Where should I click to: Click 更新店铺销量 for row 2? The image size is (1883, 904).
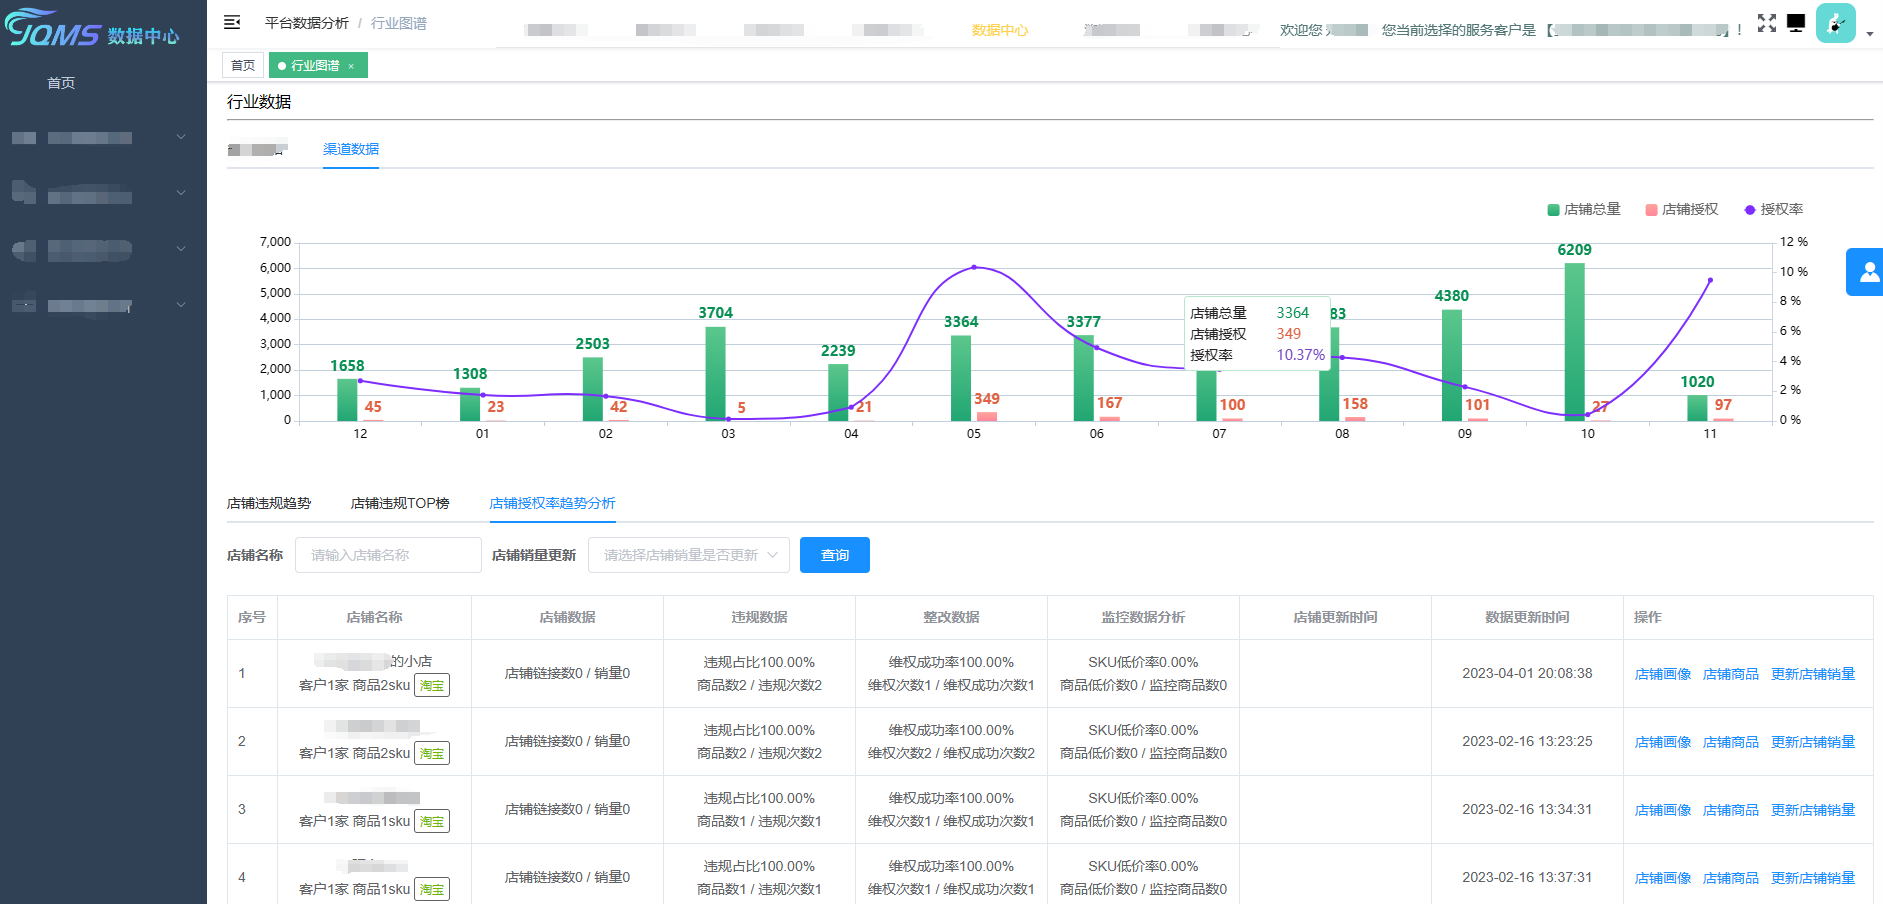click(1813, 742)
